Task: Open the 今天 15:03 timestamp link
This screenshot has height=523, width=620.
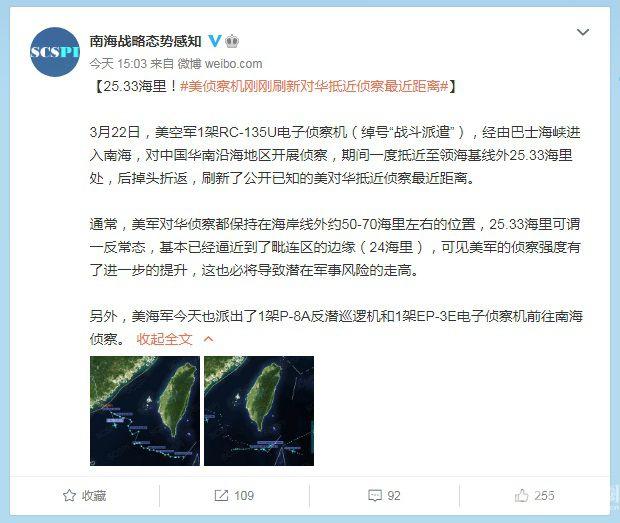Action: 118,64
